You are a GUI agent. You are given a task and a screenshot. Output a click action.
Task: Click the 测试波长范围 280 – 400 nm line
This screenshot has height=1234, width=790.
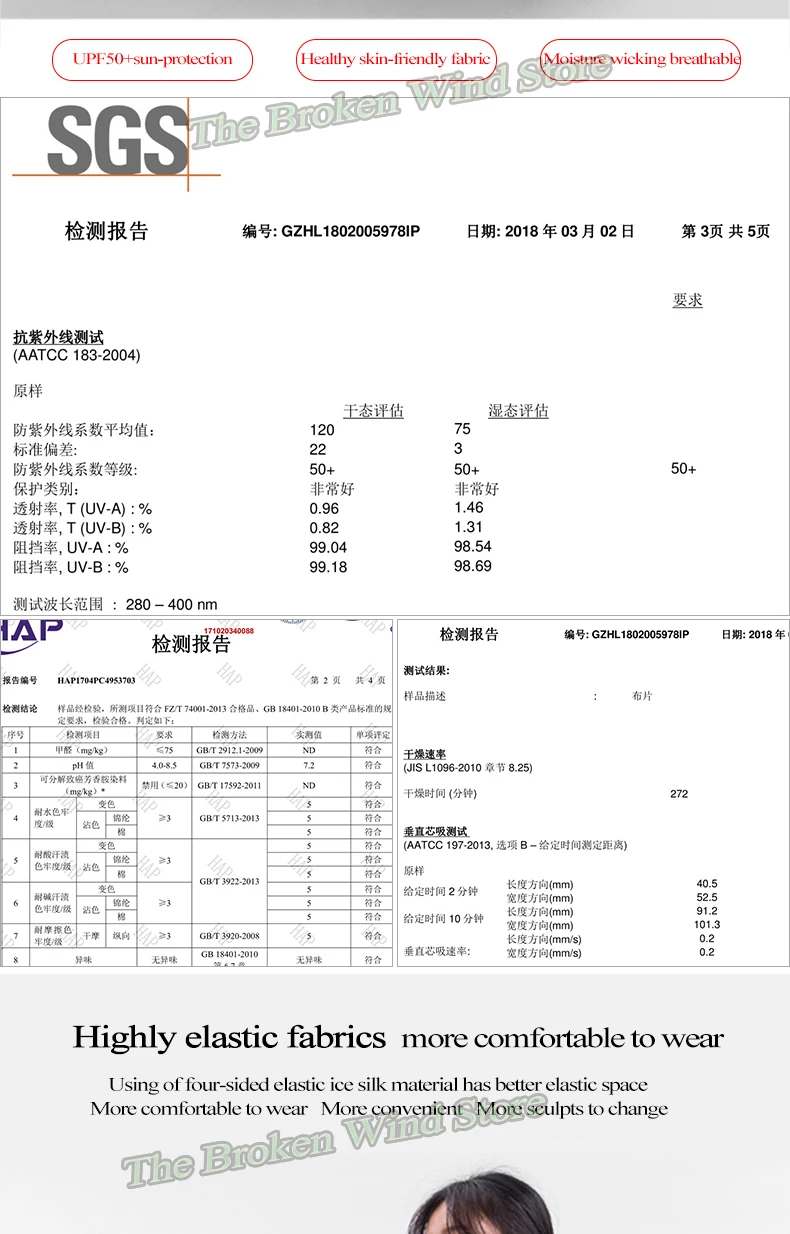click(x=115, y=604)
